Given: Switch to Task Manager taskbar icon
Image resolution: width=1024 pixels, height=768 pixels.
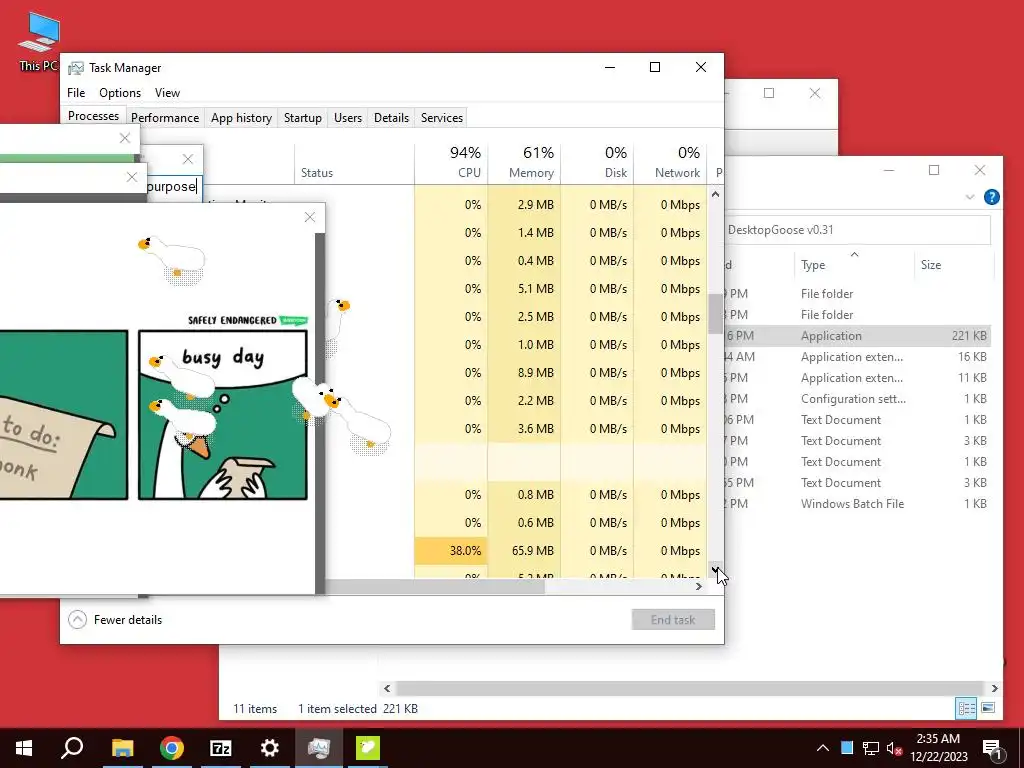Looking at the screenshot, I should pos(319,748).
